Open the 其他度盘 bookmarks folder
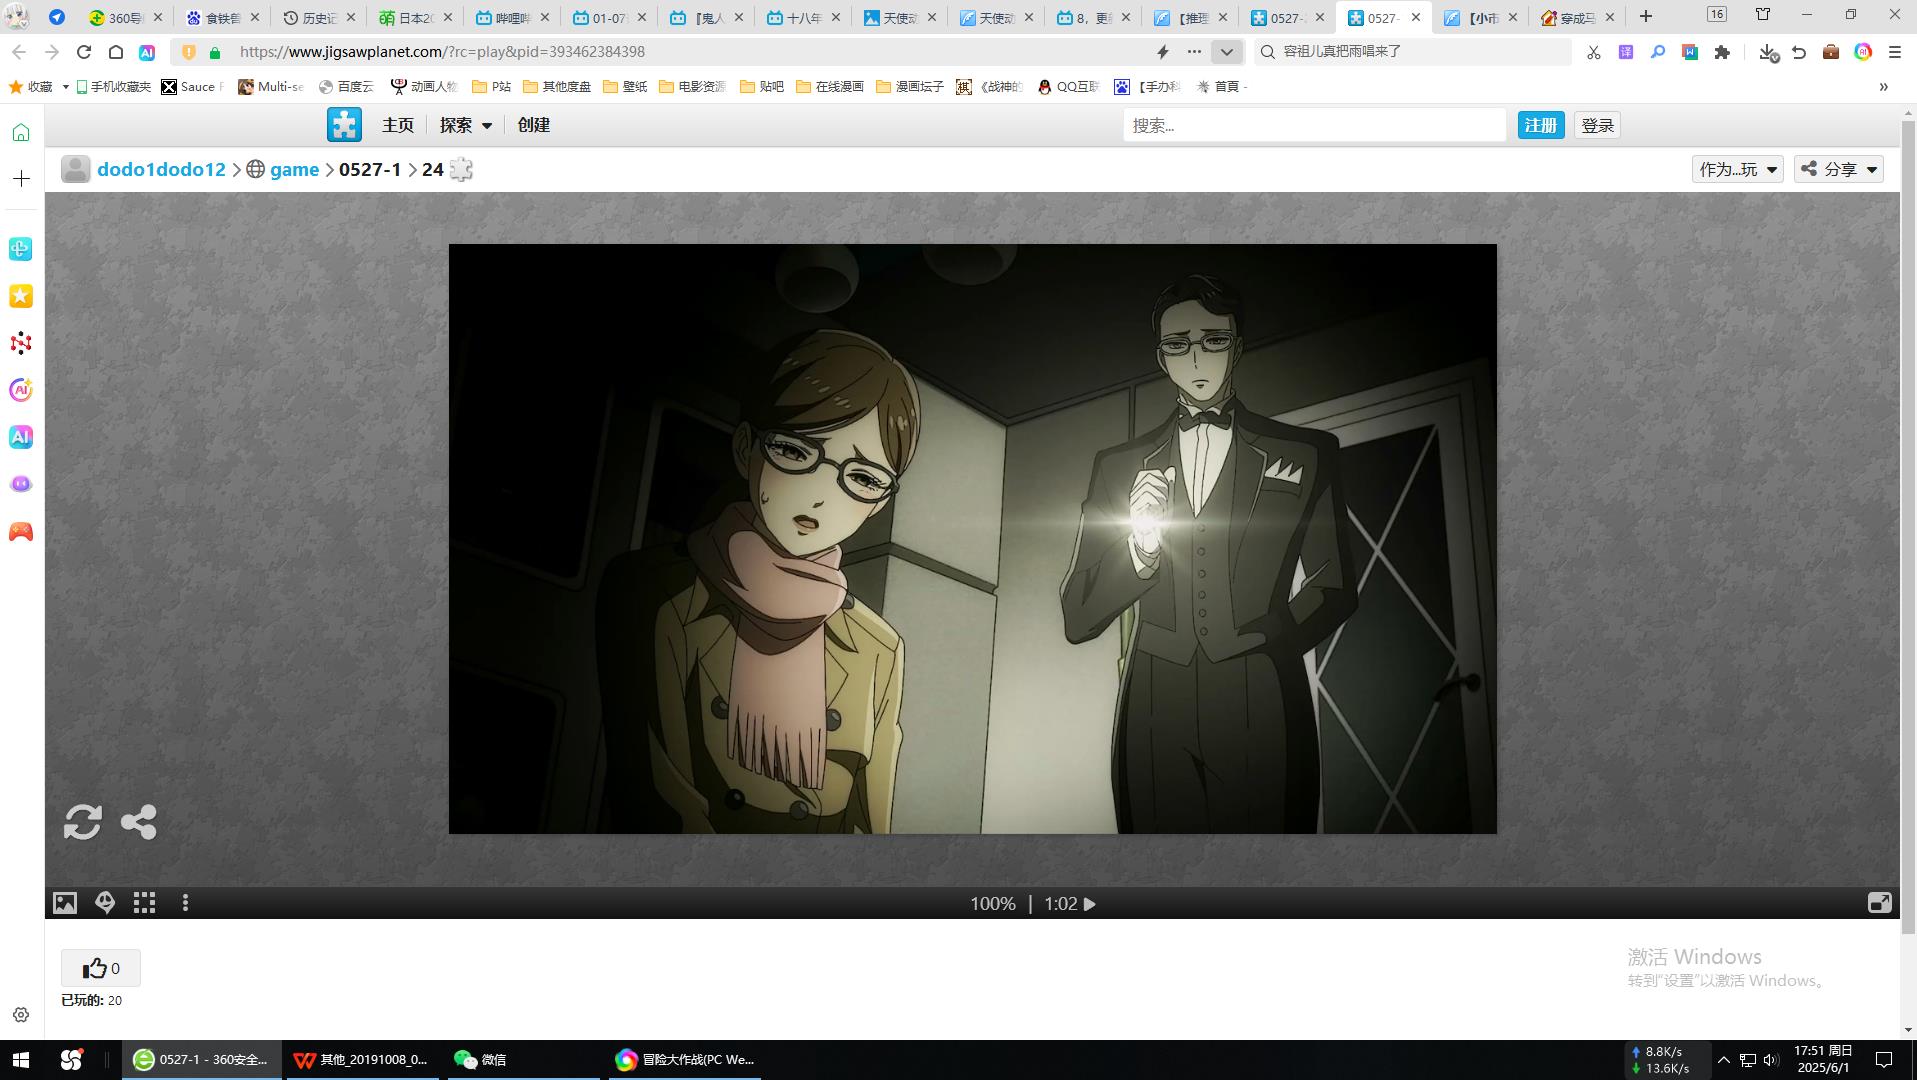The width and height of the screenshot is (1917, 1080). point(557,87)
